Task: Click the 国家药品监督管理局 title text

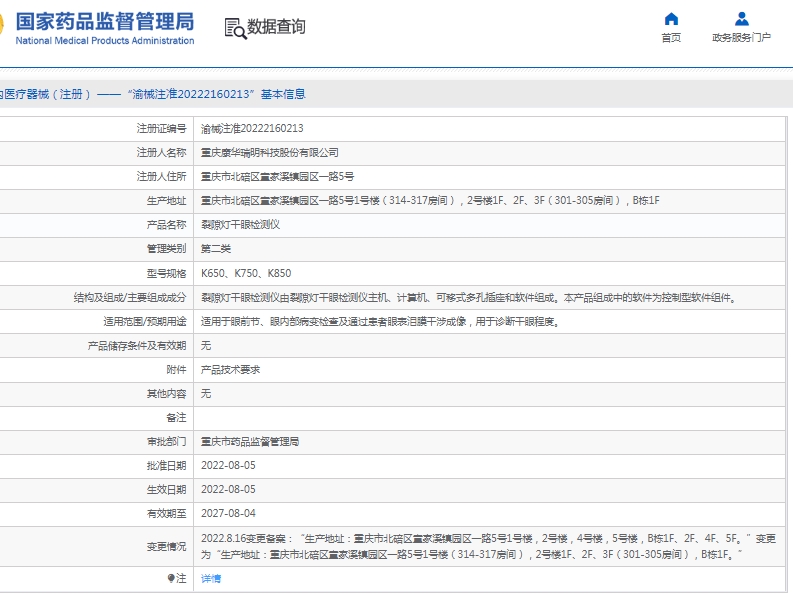Action: click(105, 21)
